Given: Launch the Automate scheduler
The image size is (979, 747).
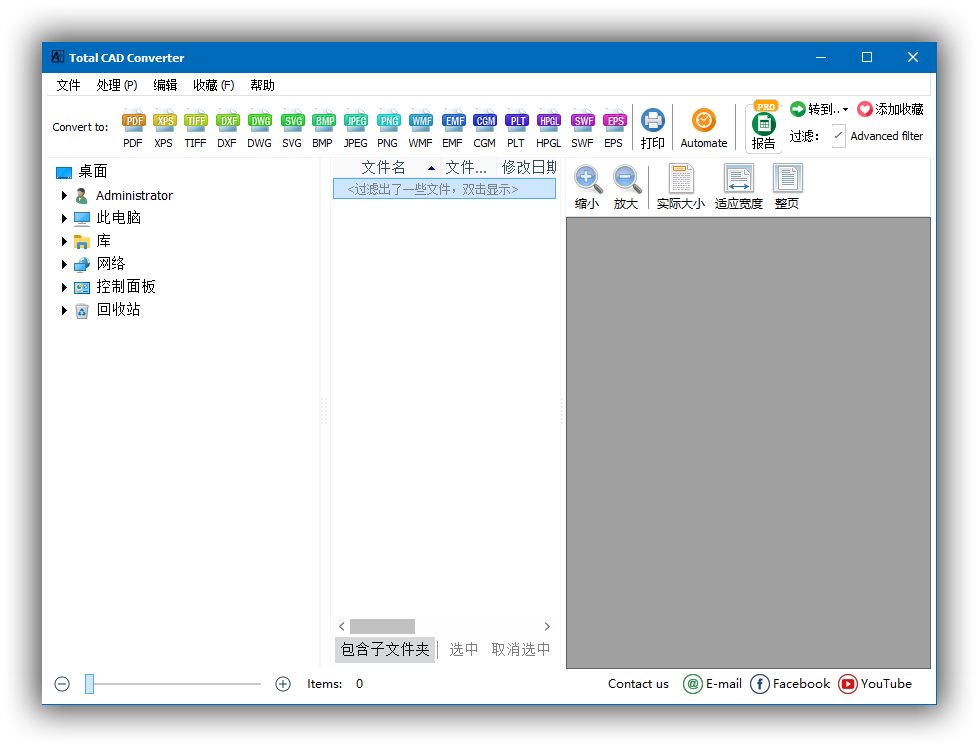Looking at the screenshot, I should [704, 128].
